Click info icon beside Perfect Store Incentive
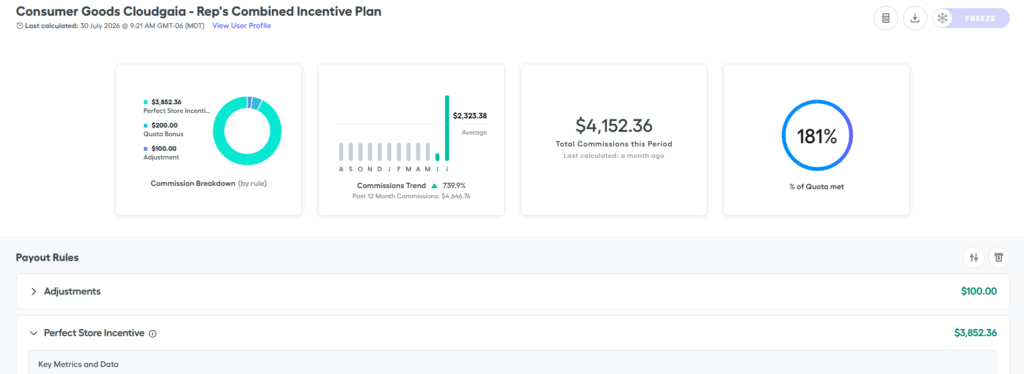Image resolution: width=1024 pixels, height=374 pixels. (153, 334)
